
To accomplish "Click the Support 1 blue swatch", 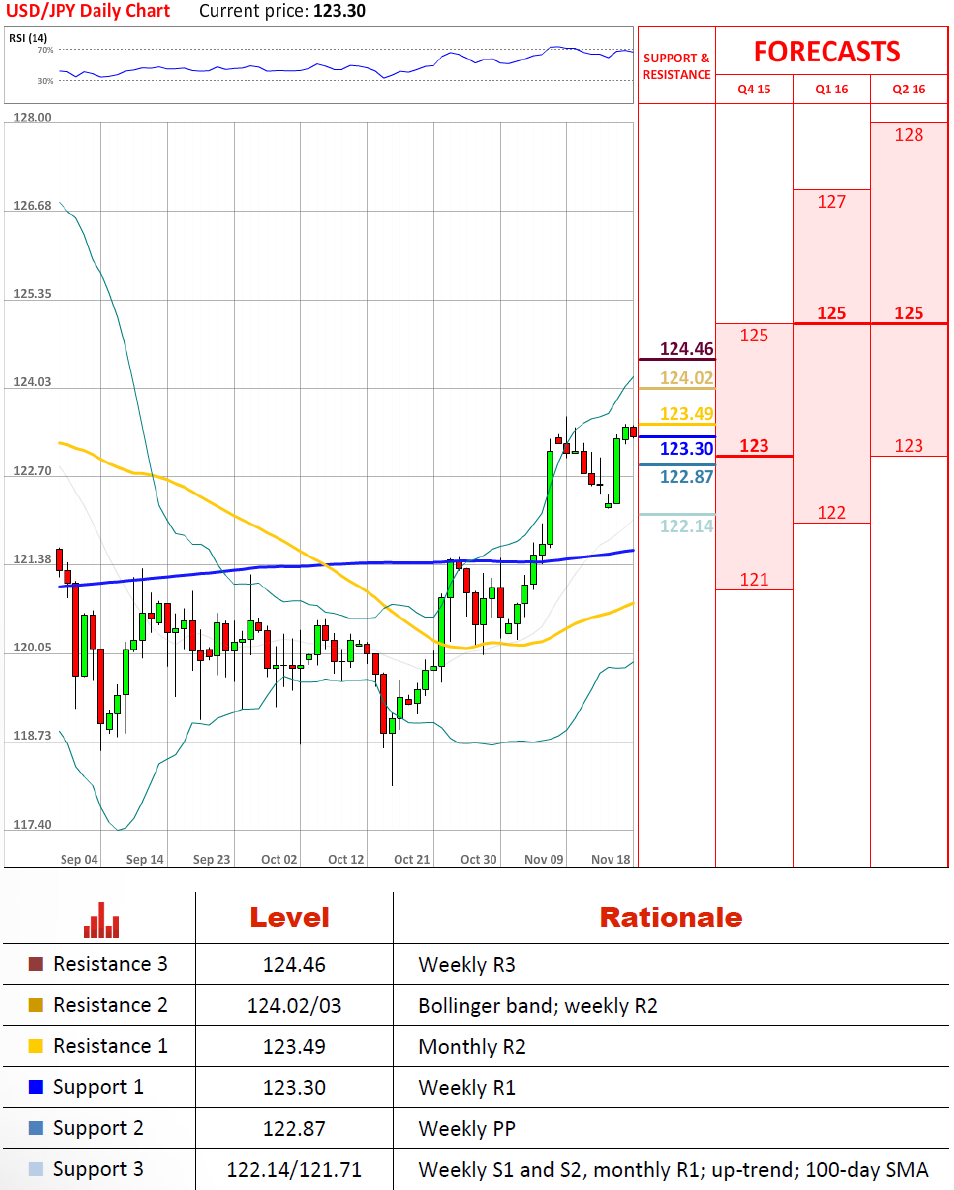I will click(36, 1087).
